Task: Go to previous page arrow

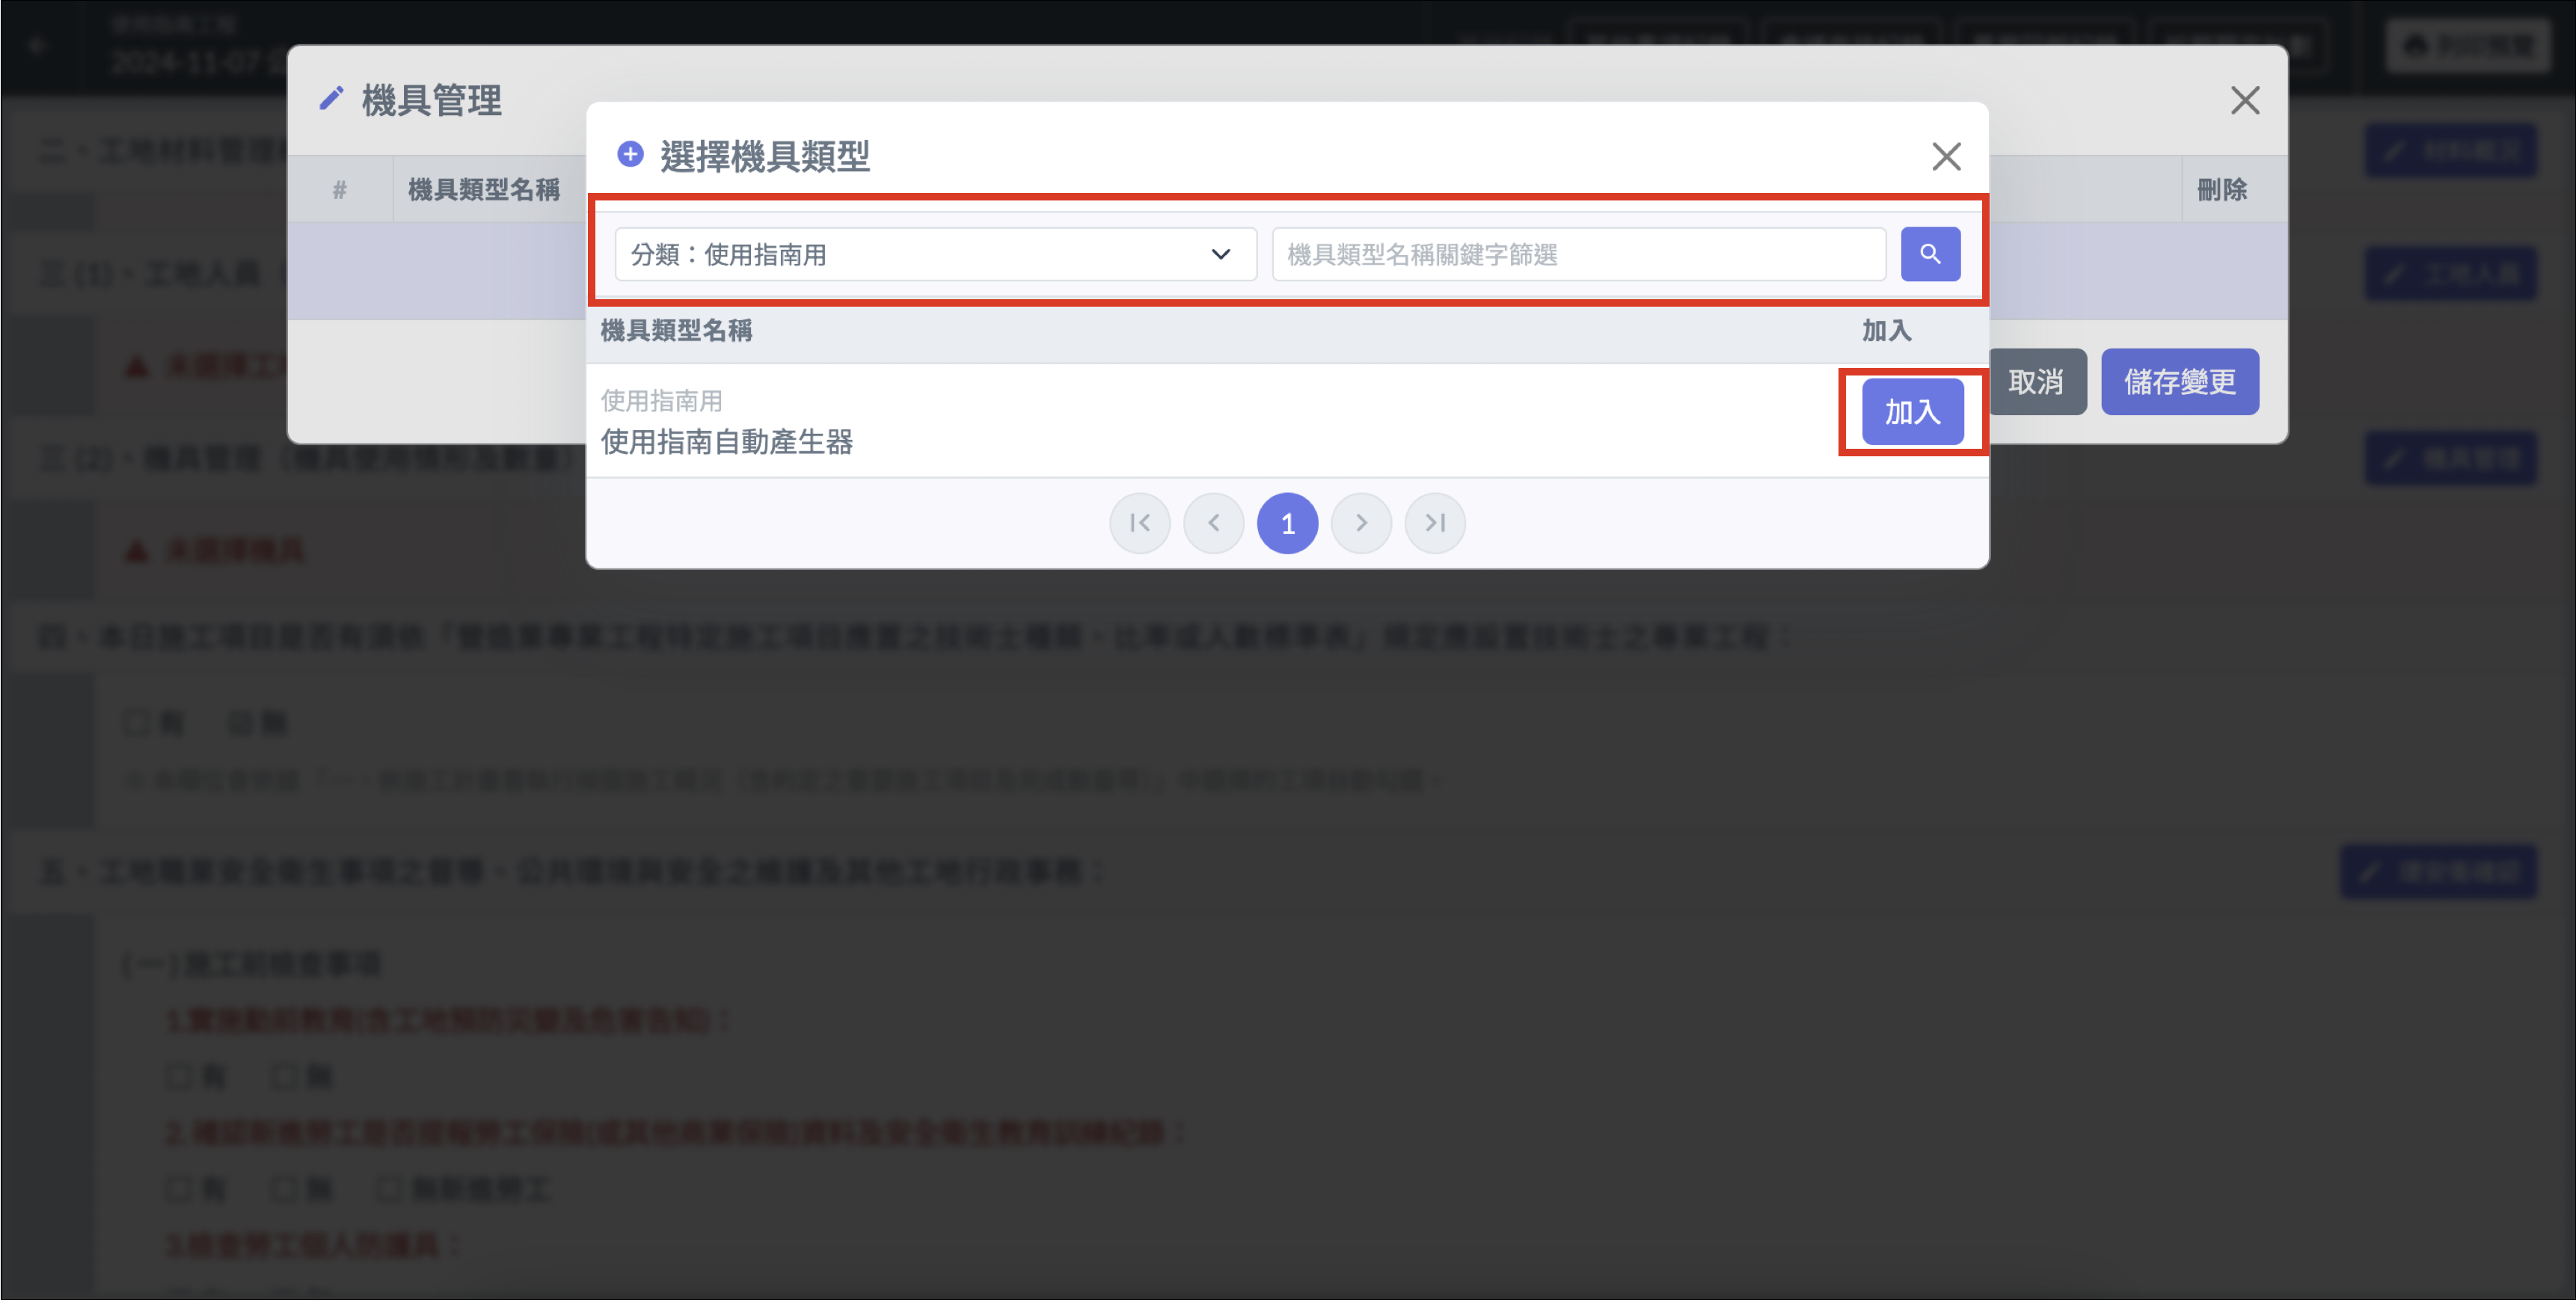Action: click(1213, 523)
